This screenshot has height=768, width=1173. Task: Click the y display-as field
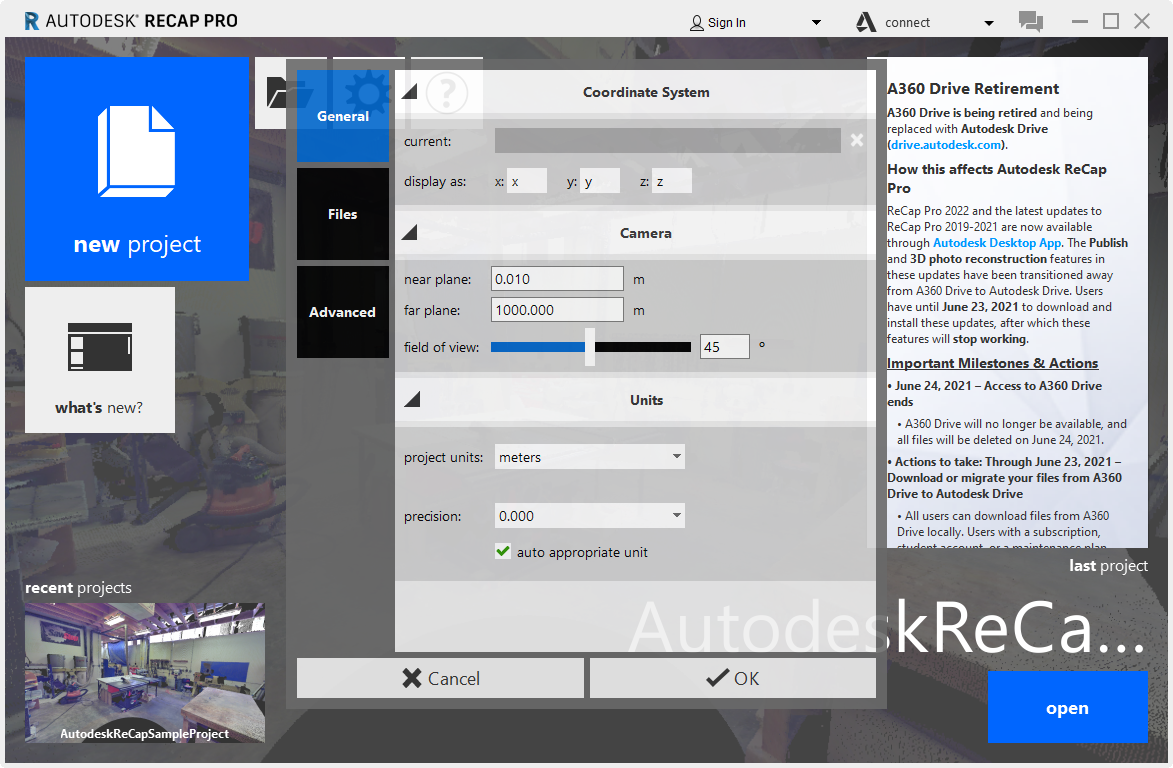click(x=600, y=181)
